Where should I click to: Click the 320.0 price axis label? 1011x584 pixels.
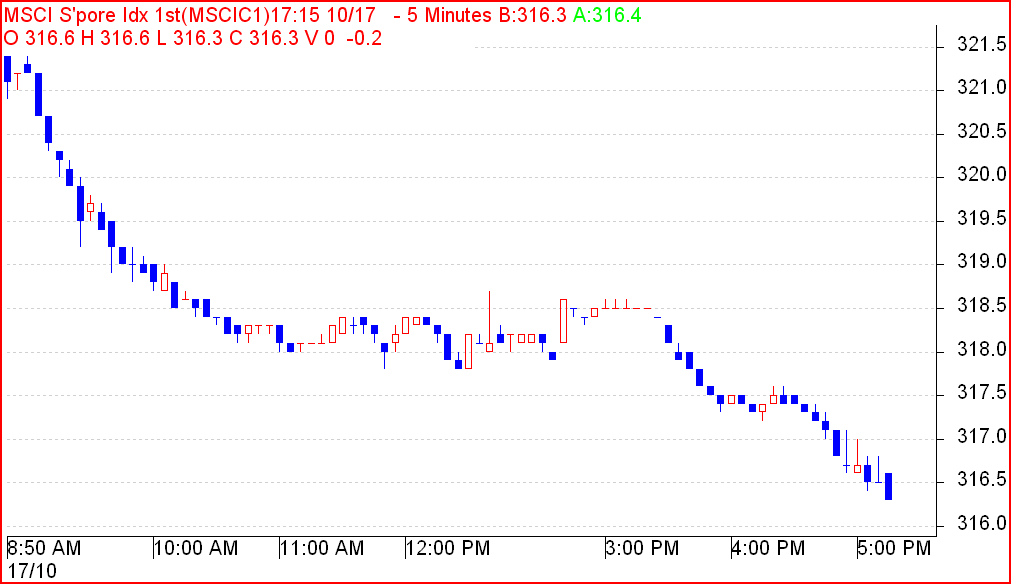coord(981,175)
